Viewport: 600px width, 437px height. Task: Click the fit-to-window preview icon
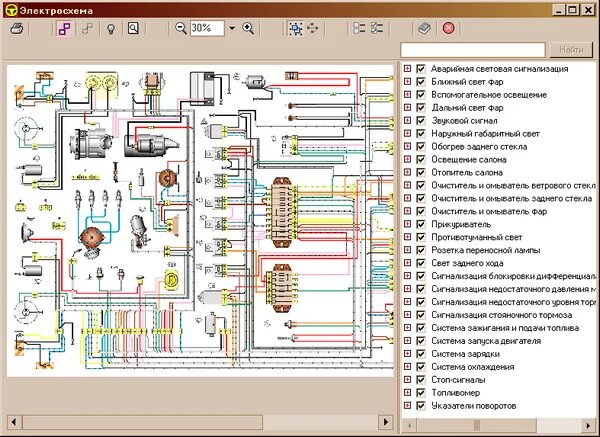pyautogui.click(x=133, y=28)
